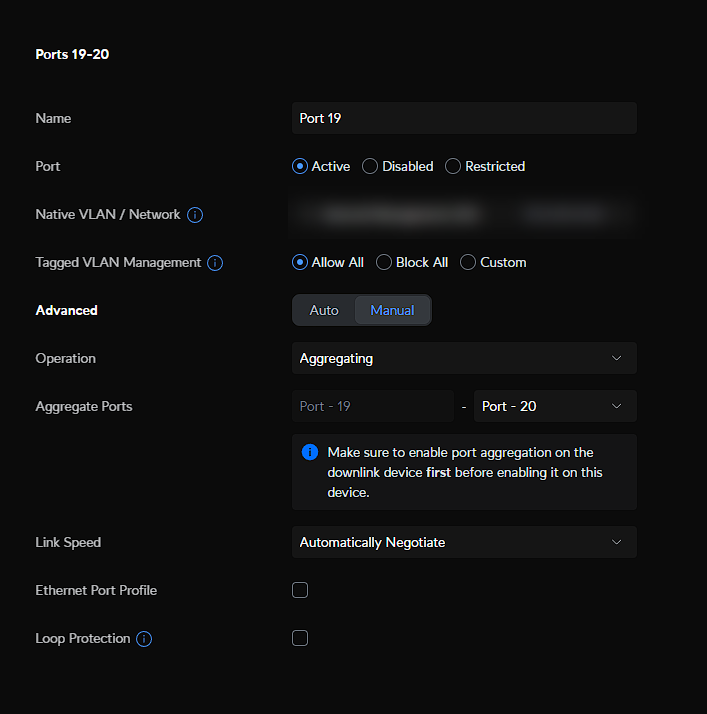Image resolution: width=707 pixels, height=714 pixels.
Task: Click the Aggregate Ports label
Action: pyautogui.click(x=84, y=406)
